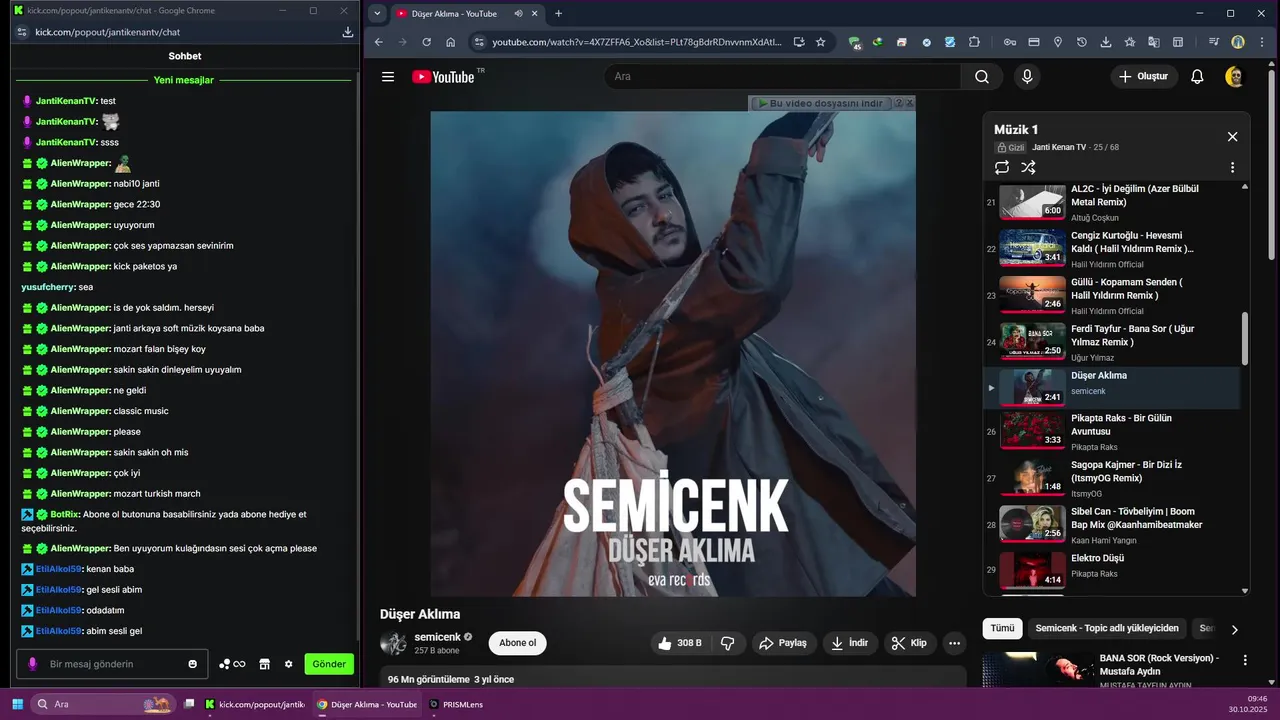Open Chrome history icon
The height and width of the screenshot is (720, 1280).
click(x=1082, y=42)
